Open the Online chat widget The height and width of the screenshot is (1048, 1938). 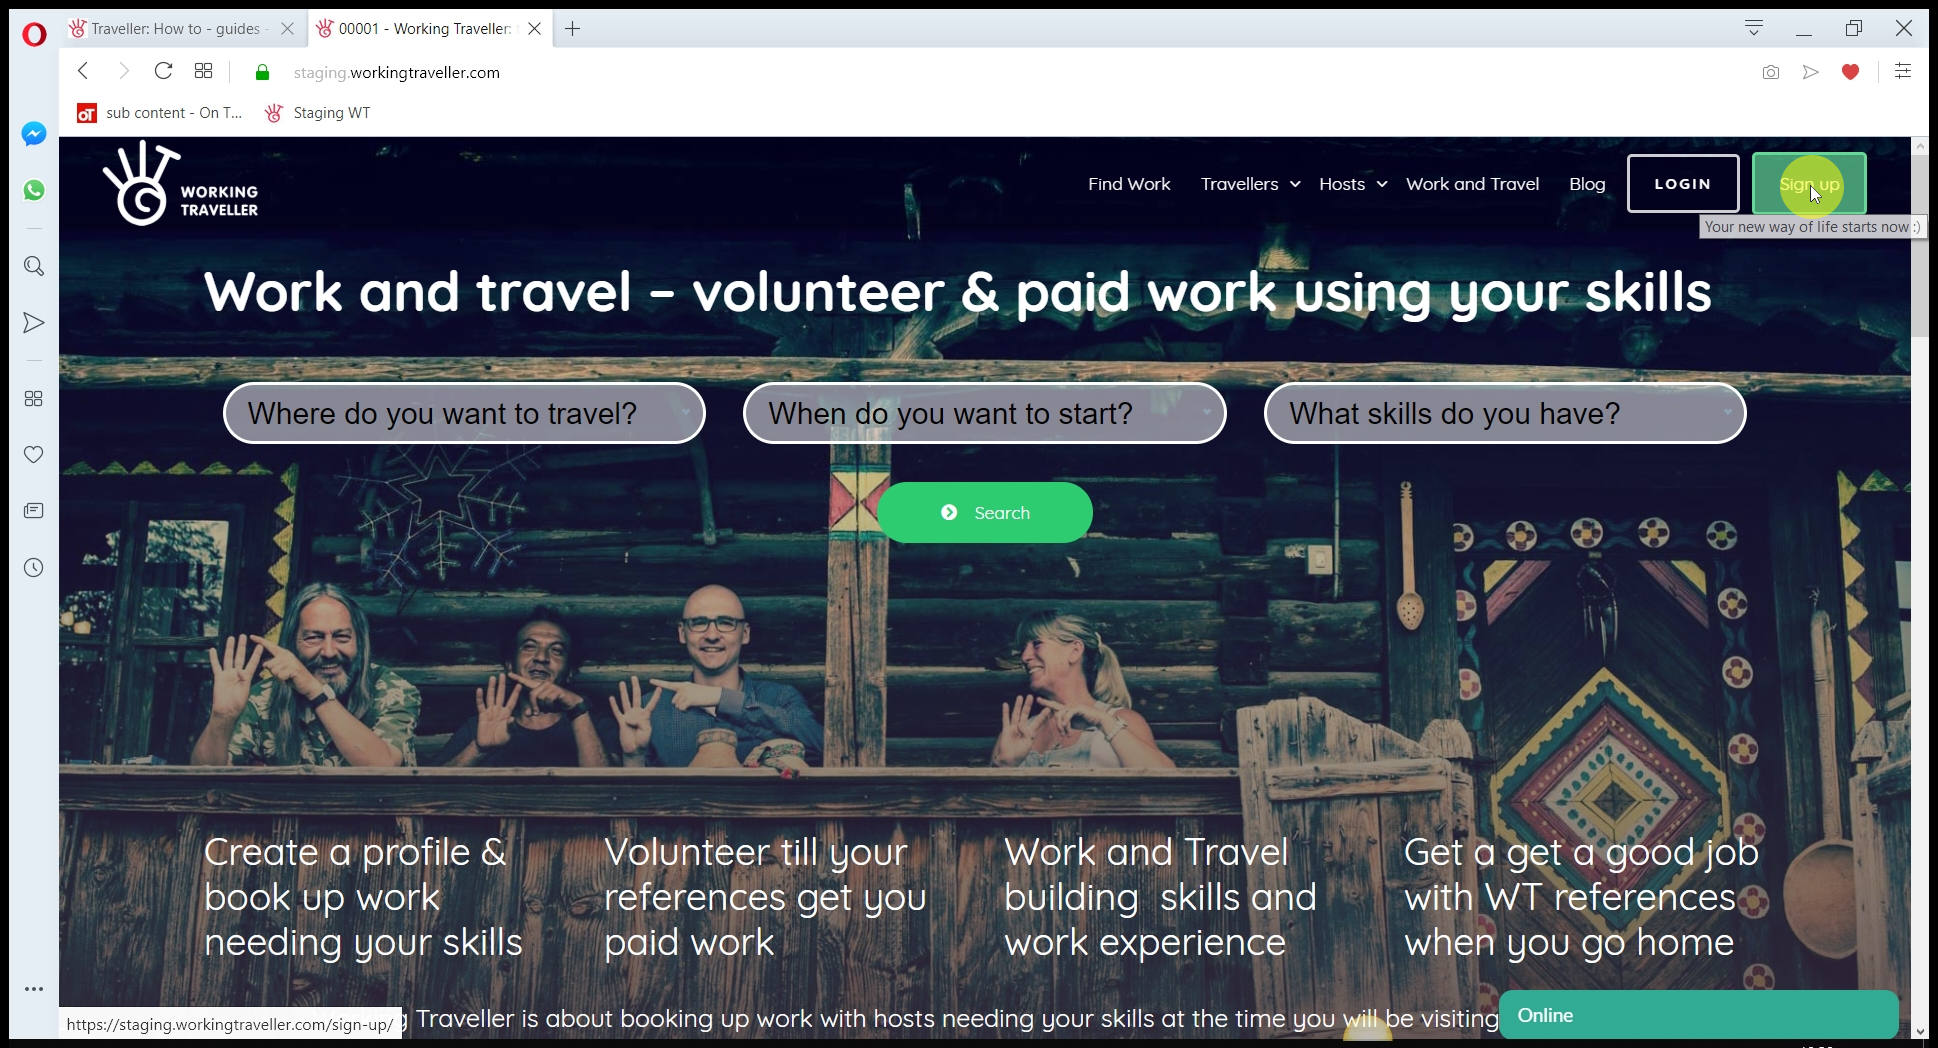click(1699, 1015)
